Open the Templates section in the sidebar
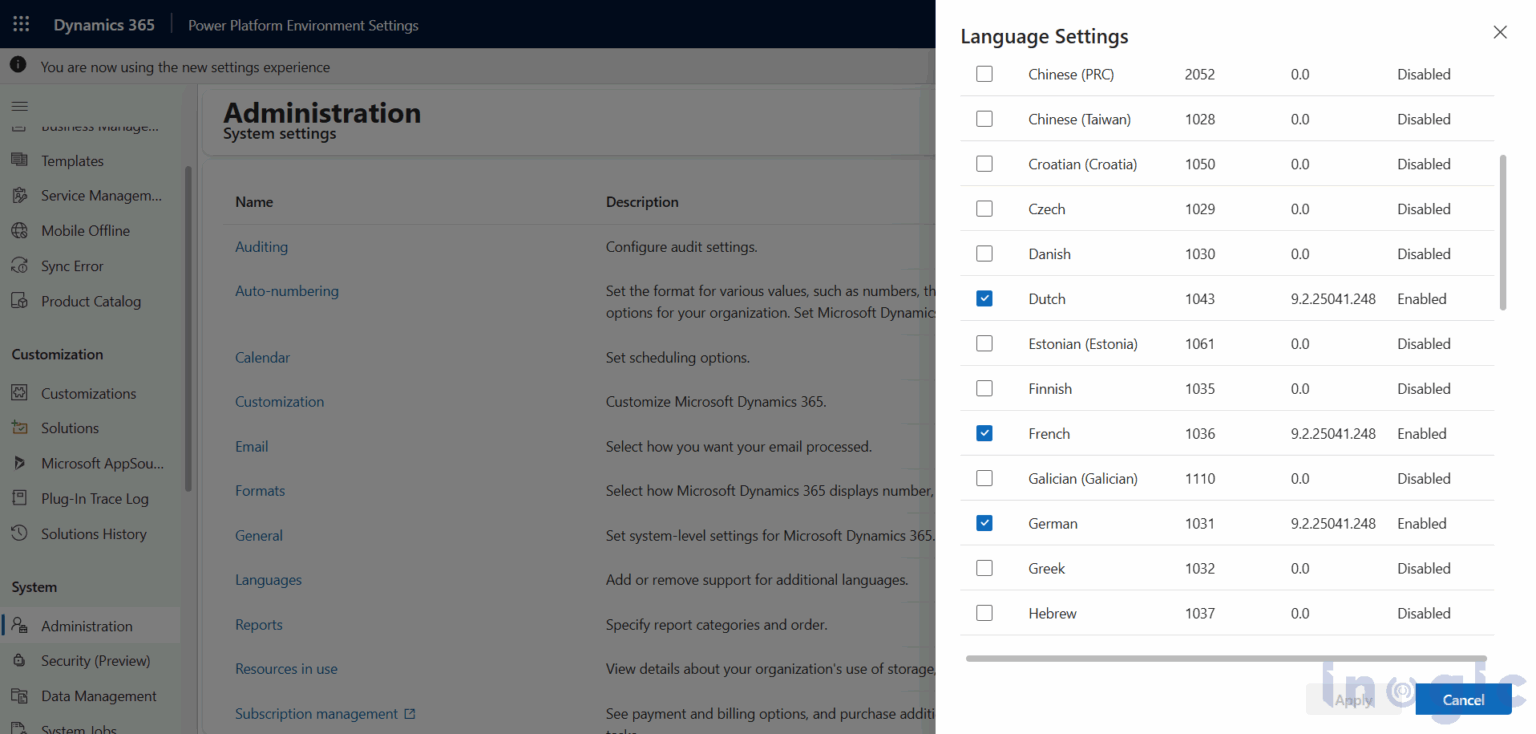The image size is (1536, 734). pyautogui.click(x=71, y=160)
